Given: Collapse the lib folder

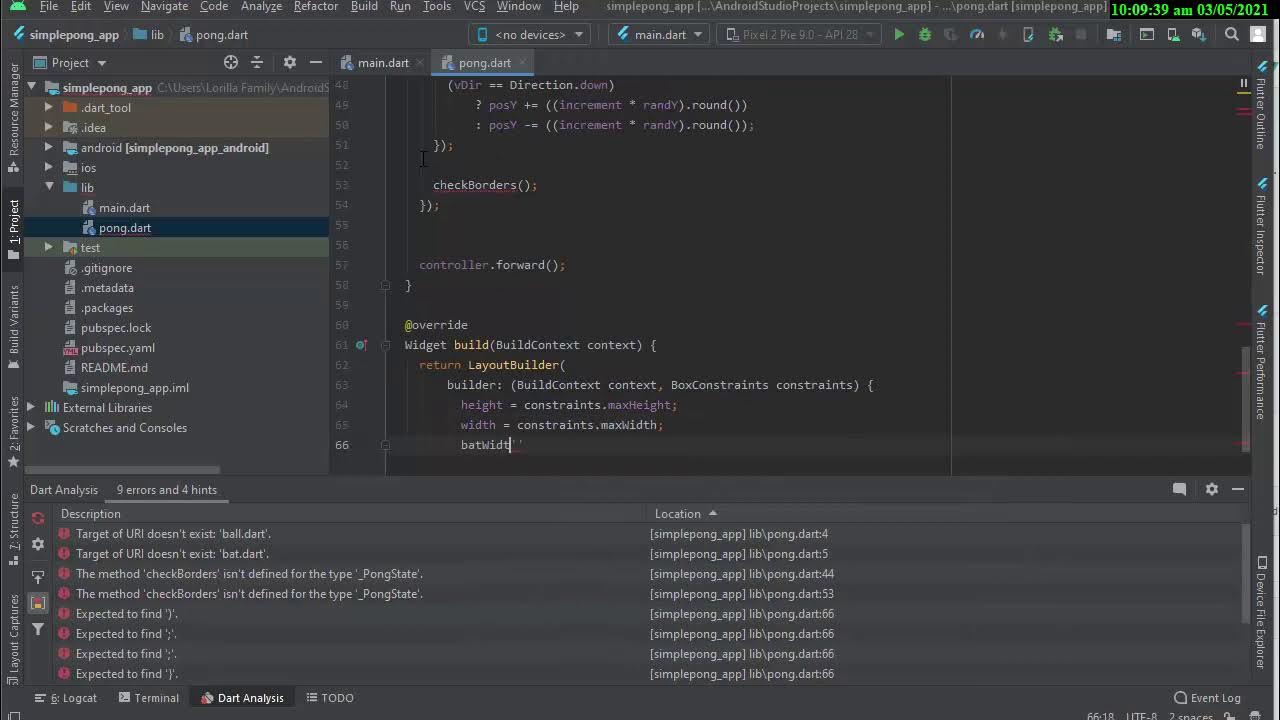Looking at the screenshot, I should coord(48,188).
